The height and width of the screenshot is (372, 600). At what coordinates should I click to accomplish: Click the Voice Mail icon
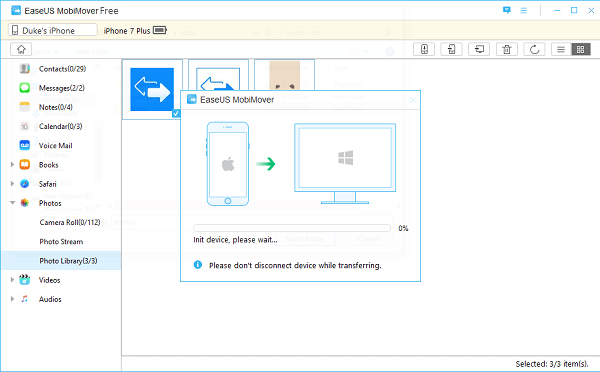pos(24,145)
